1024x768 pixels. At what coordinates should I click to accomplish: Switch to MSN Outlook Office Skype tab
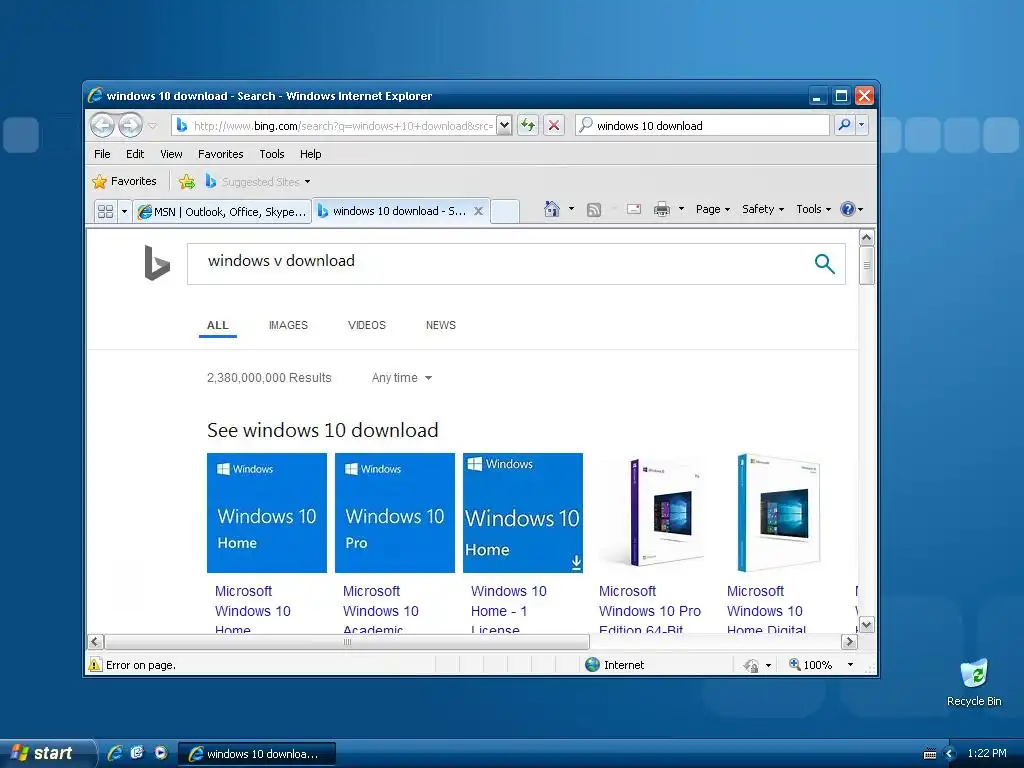pos(222,212)
